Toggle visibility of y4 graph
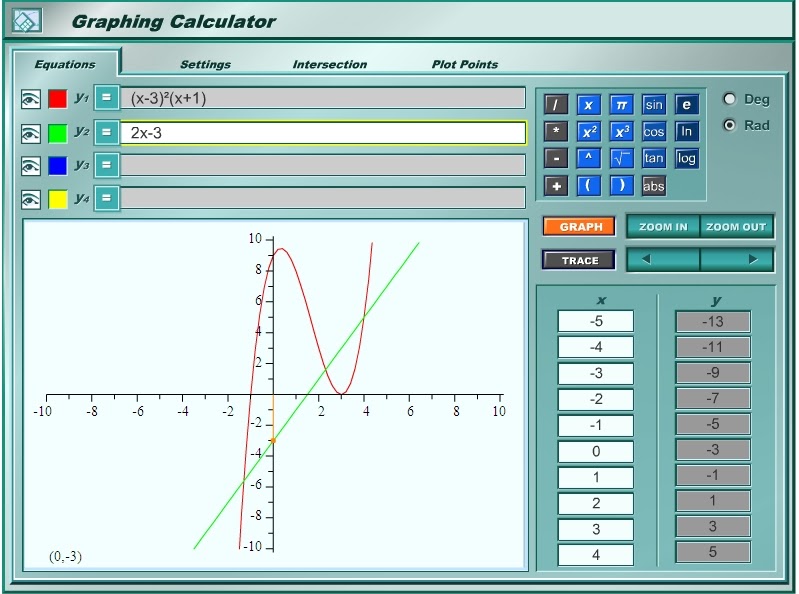Viewport: 799px width, 594px height. [31, 199]
